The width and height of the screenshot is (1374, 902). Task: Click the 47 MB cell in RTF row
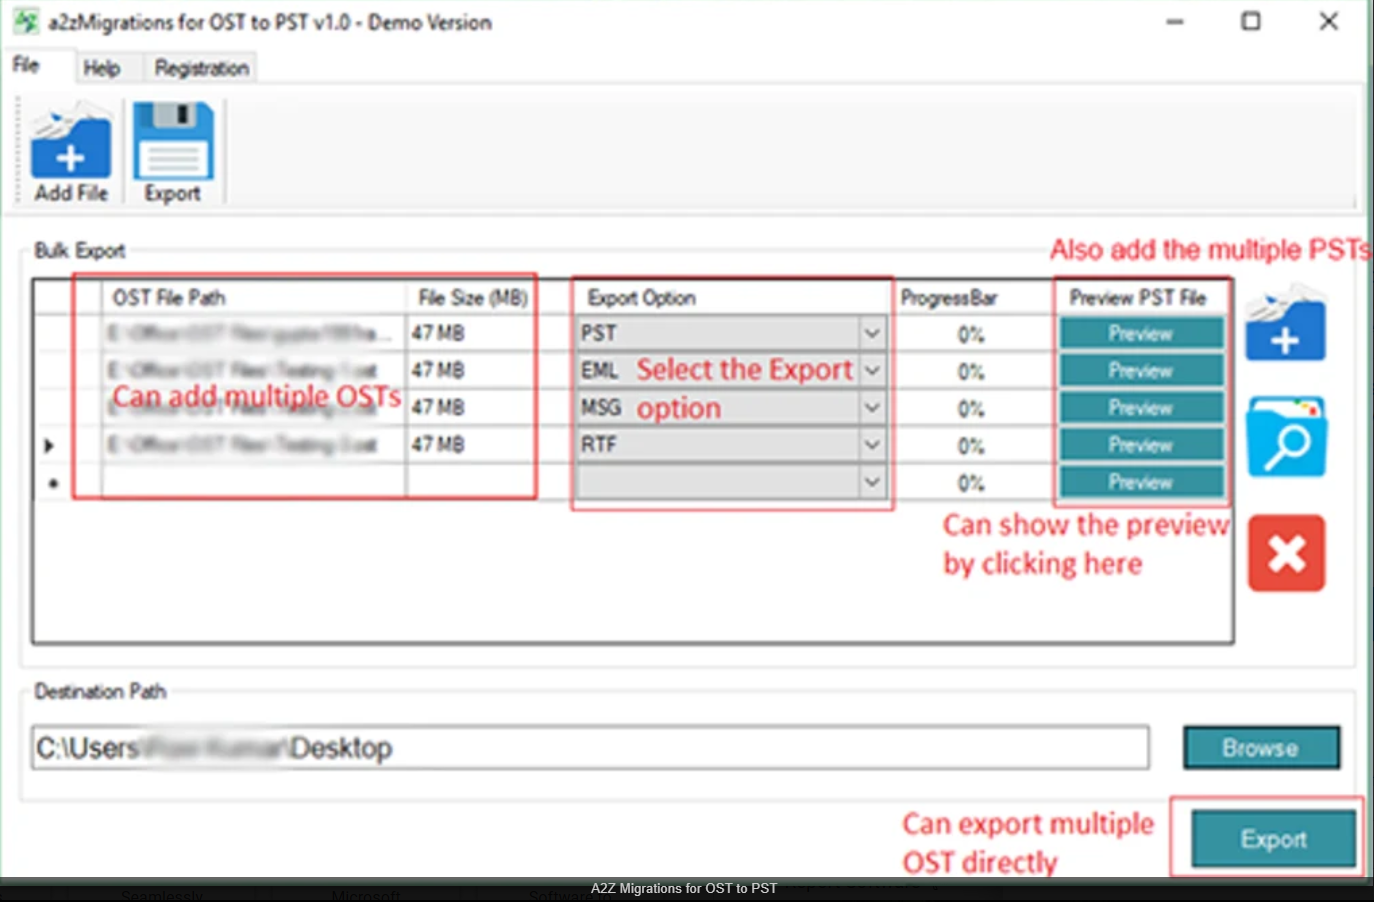tap(471, 444)
